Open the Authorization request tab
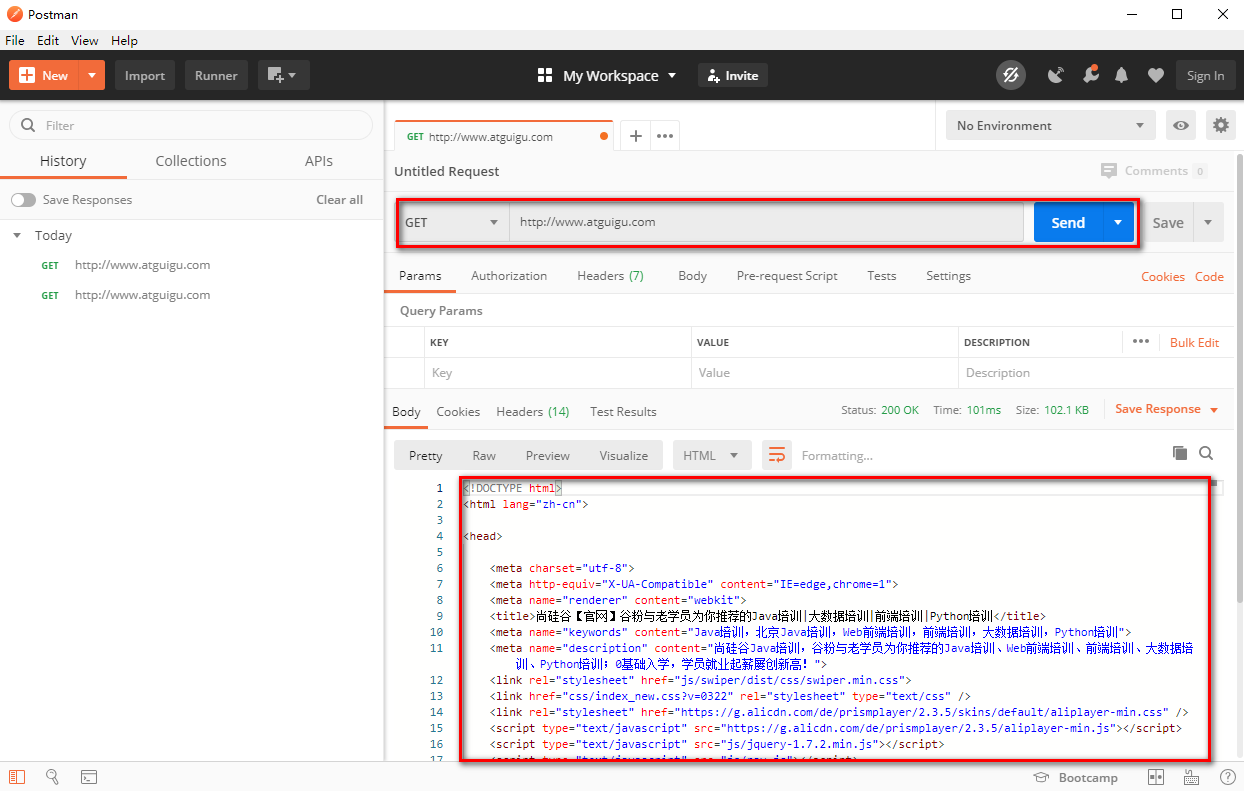This screenshot has width=1244, height=791. tap(509, 276)
